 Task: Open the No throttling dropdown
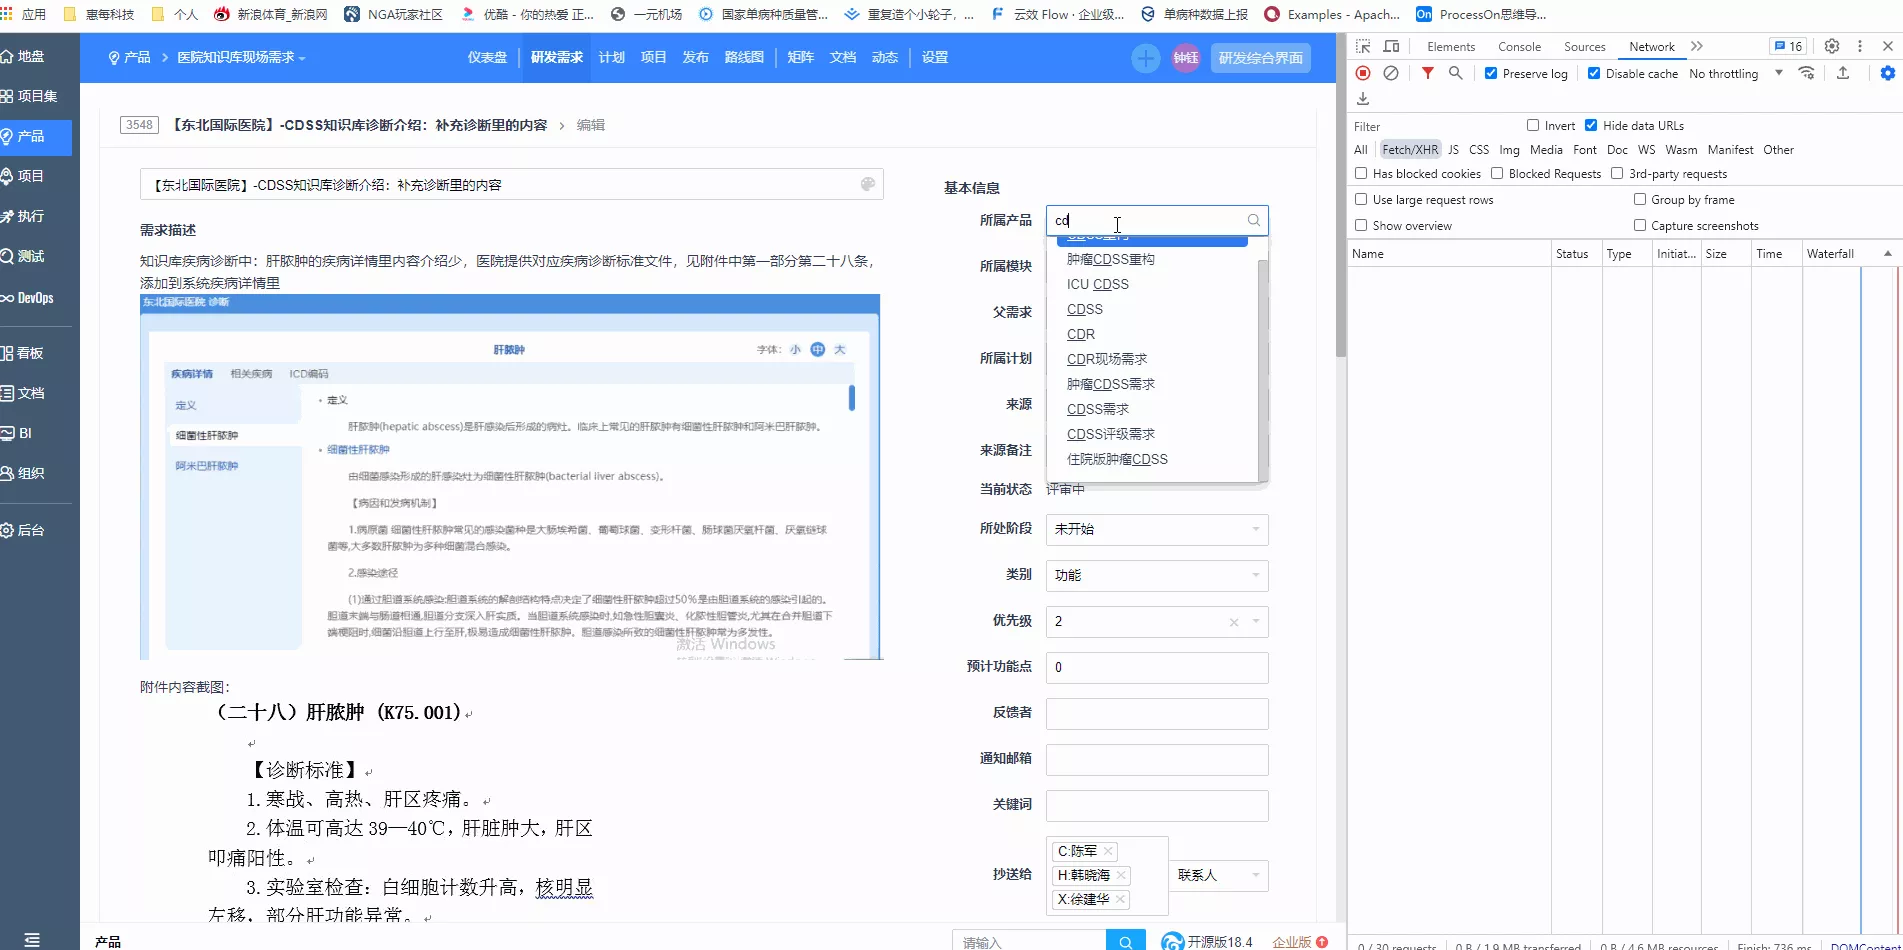pyautogui.click(x=1735, y=73)
